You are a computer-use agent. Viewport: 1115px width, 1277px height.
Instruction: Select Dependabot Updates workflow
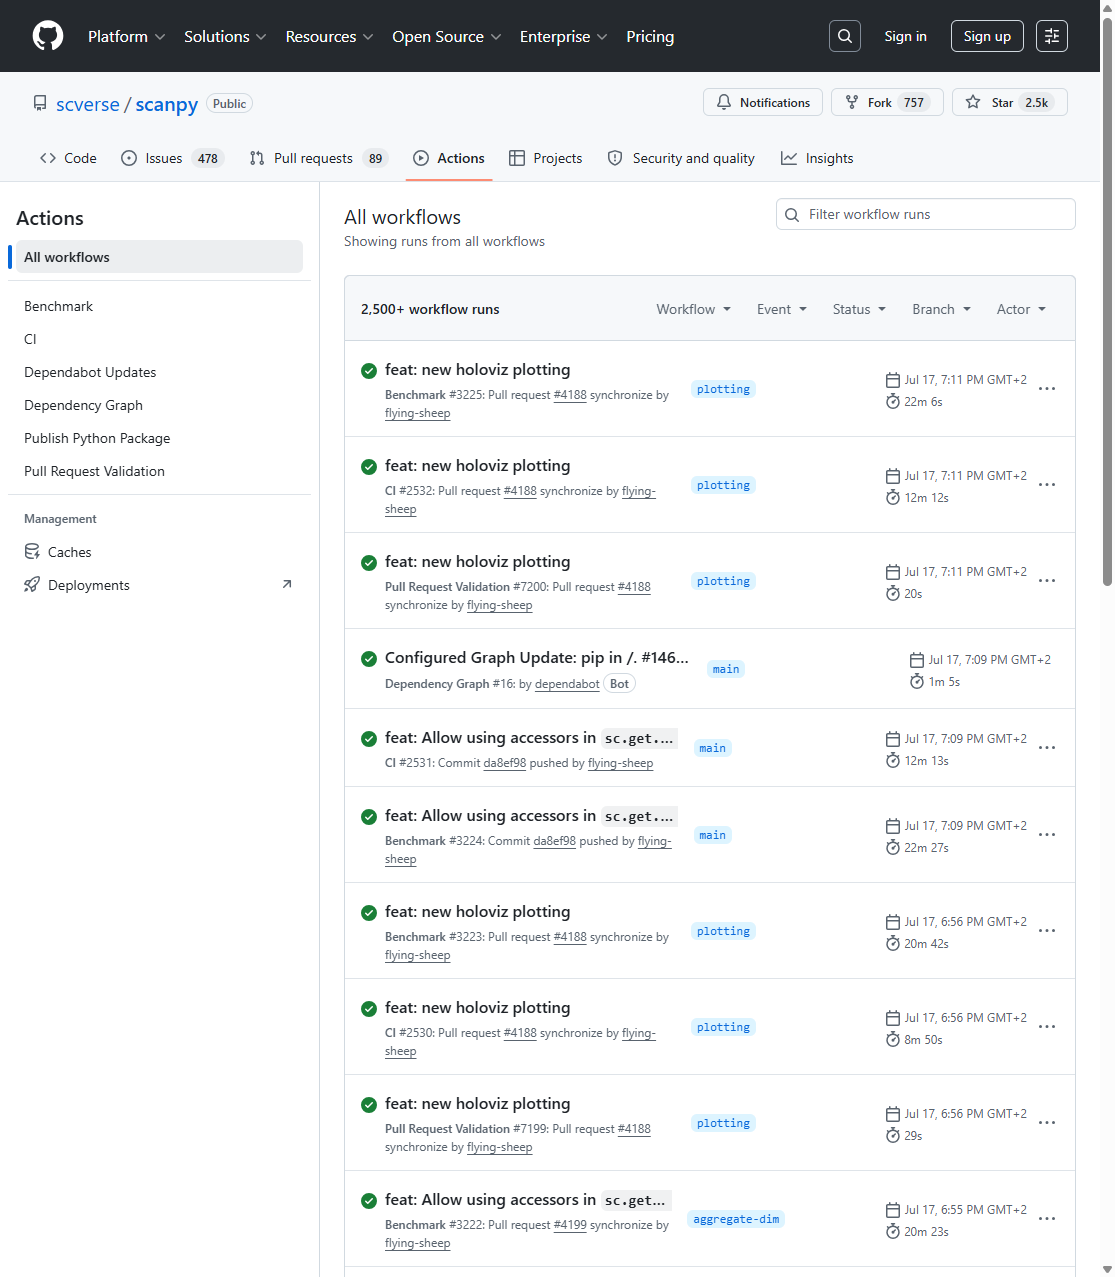tap(159, 372)
